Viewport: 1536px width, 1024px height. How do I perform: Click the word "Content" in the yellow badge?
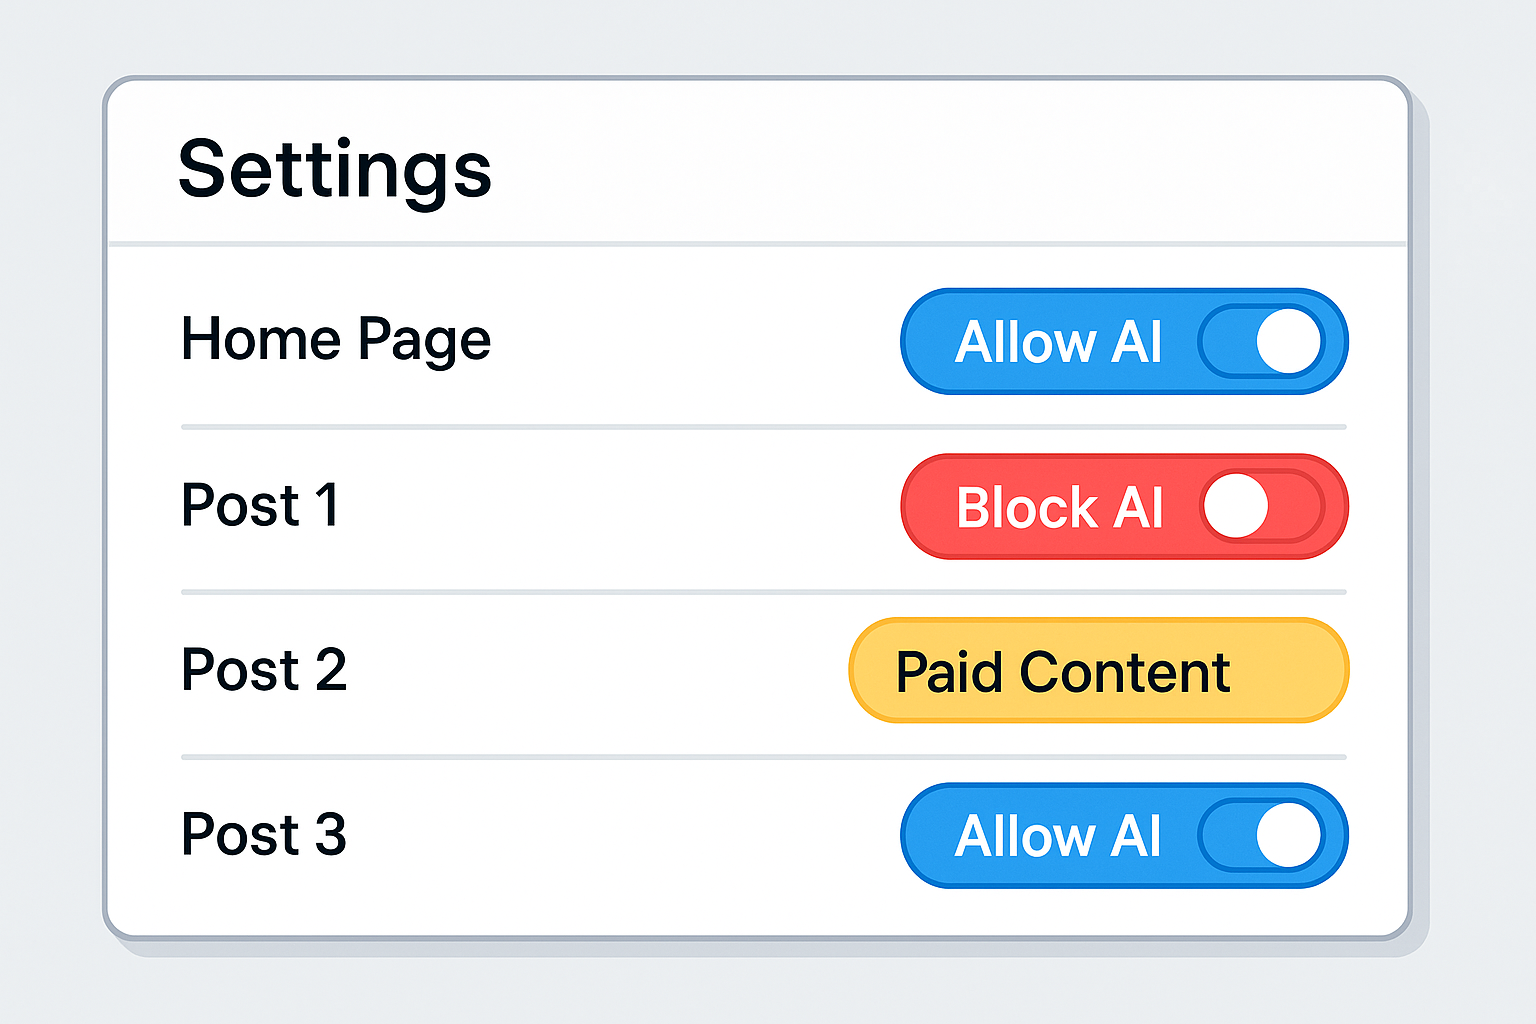(1125, 672)
